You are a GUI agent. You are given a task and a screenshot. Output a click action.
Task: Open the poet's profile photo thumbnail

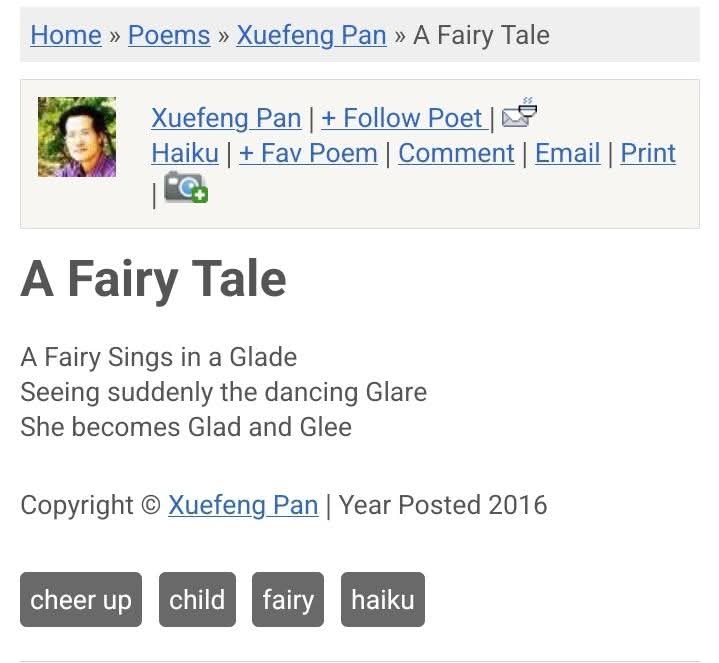[x=77, y=137]
